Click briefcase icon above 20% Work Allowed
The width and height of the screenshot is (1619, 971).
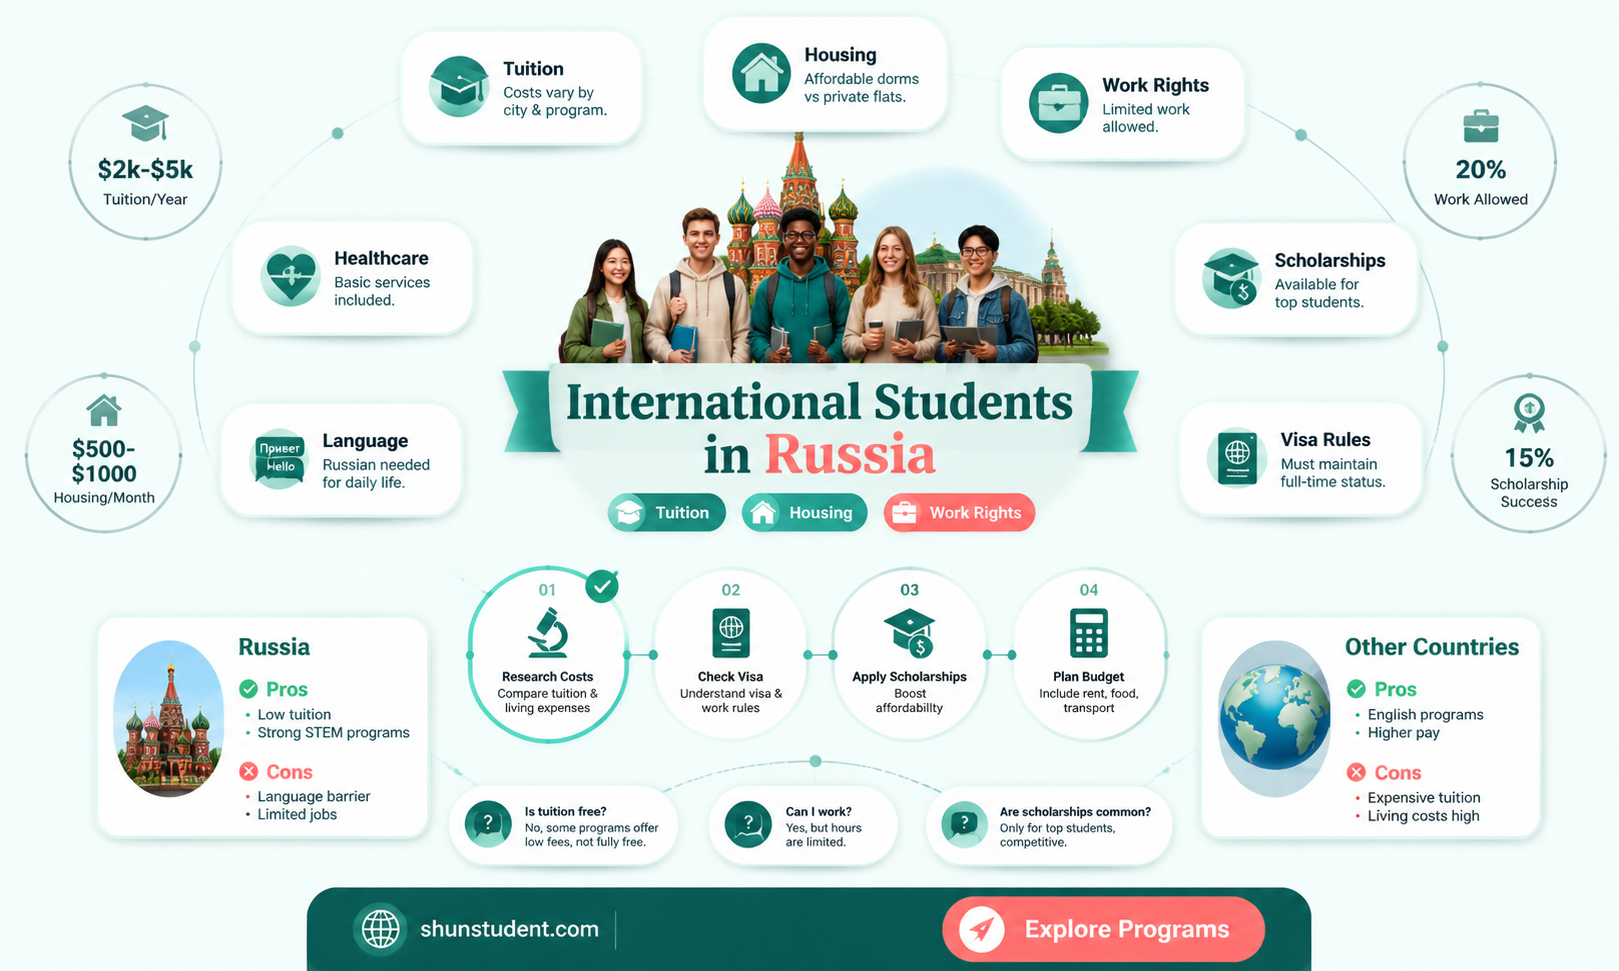point(1481,126)
